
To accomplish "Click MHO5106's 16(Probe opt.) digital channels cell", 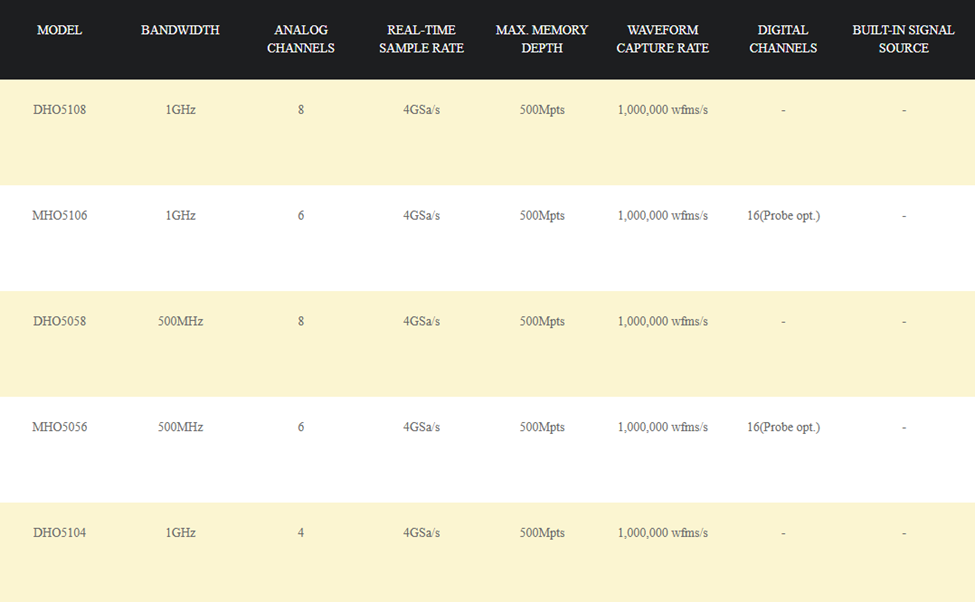I will (783, 216).
